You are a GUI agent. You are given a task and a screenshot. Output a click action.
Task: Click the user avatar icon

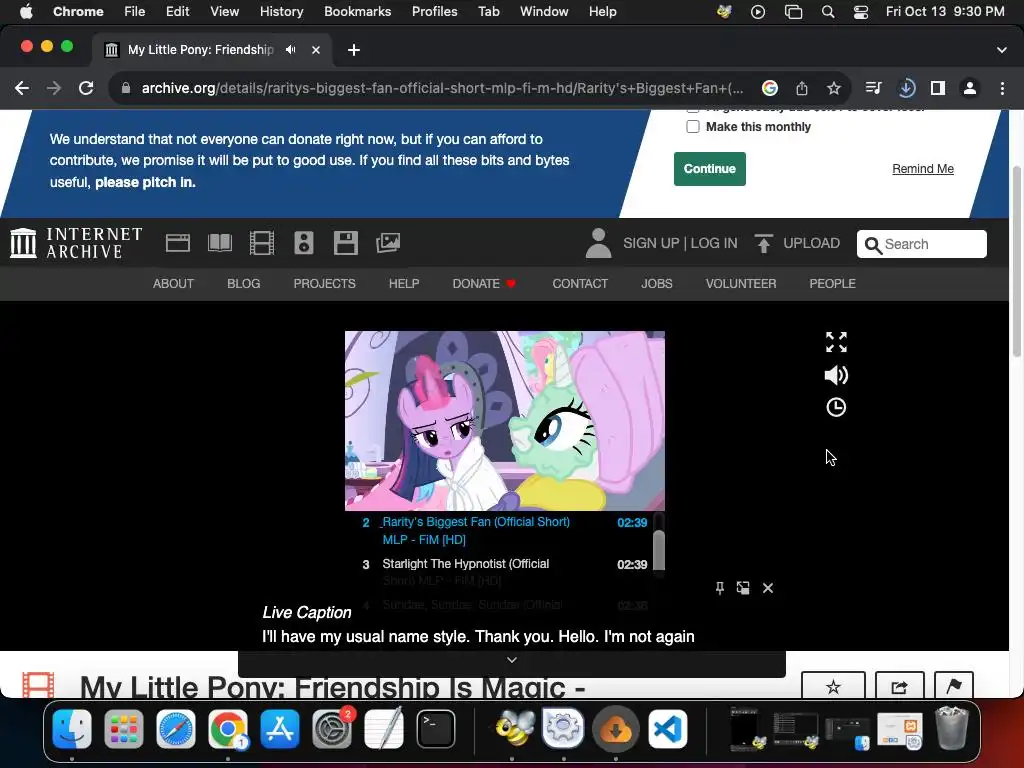tap(598, 243)
